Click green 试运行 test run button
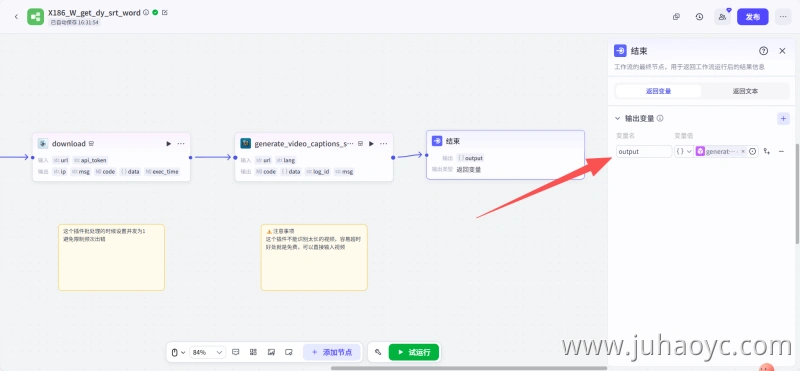The height and width of the screenshot is (371, 800). (414, 352)
